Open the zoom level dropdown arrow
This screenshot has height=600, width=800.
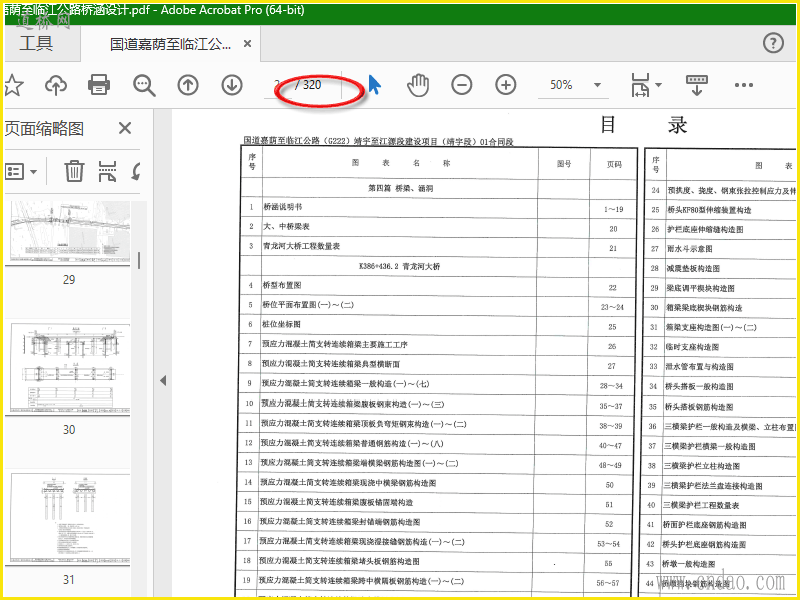tap(597, 85)
